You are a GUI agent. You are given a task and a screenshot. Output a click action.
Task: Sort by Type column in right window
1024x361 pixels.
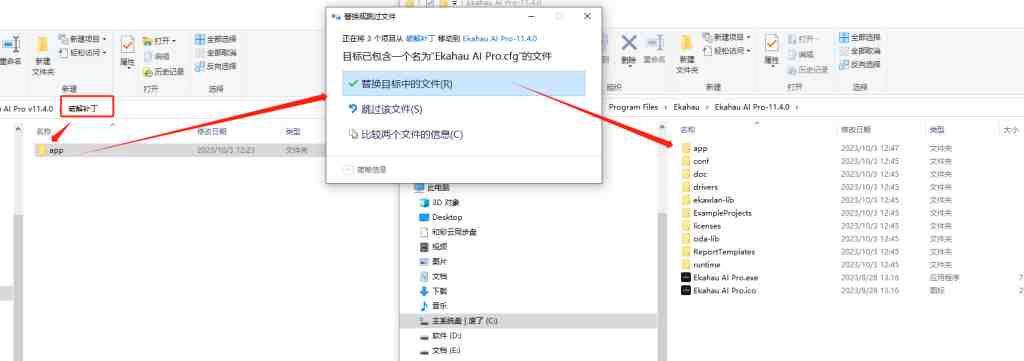point(936,130)
